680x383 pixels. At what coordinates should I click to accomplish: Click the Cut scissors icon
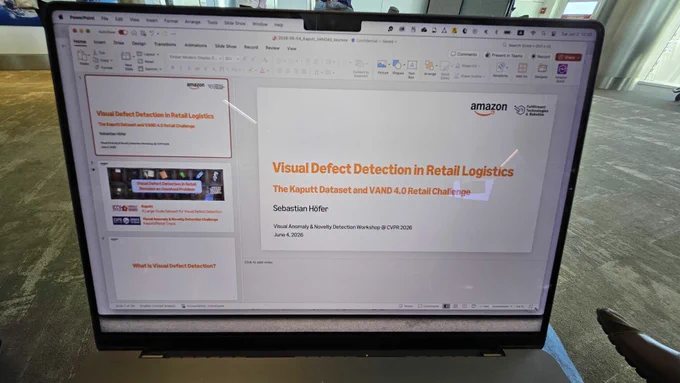click(x=96, y=52)
